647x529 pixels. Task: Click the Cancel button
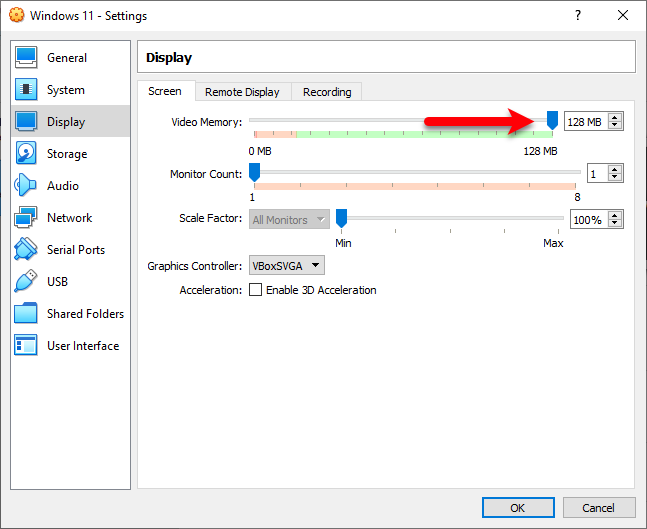click(x=599, y=508)
